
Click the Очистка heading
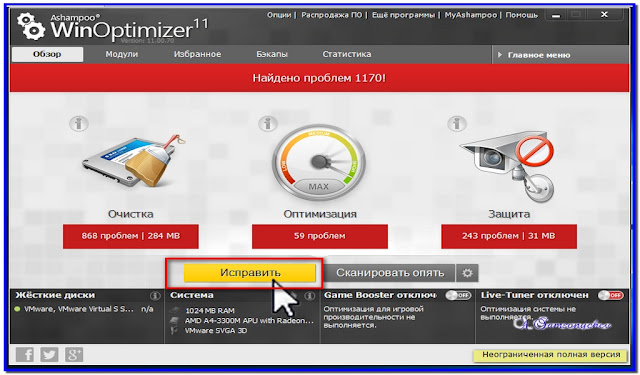(x=131, y=214)
